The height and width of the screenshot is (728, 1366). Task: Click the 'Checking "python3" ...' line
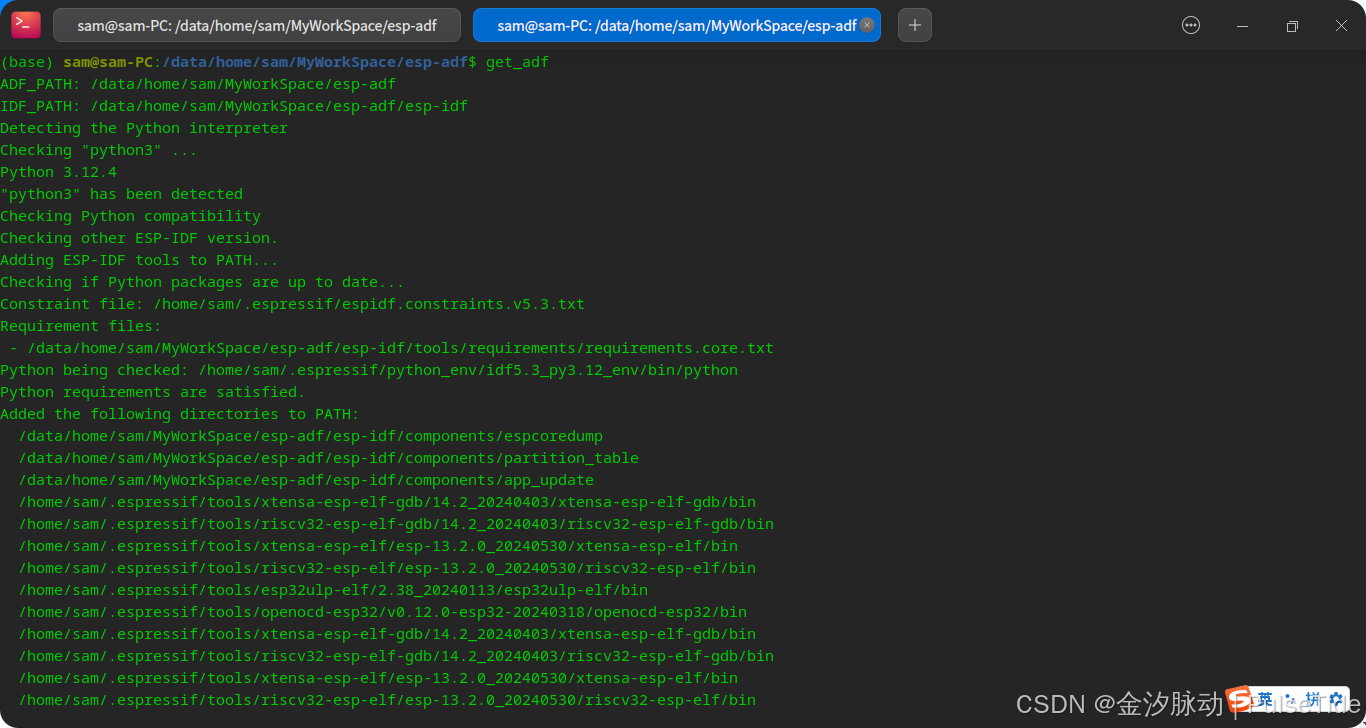coord(99,150)
